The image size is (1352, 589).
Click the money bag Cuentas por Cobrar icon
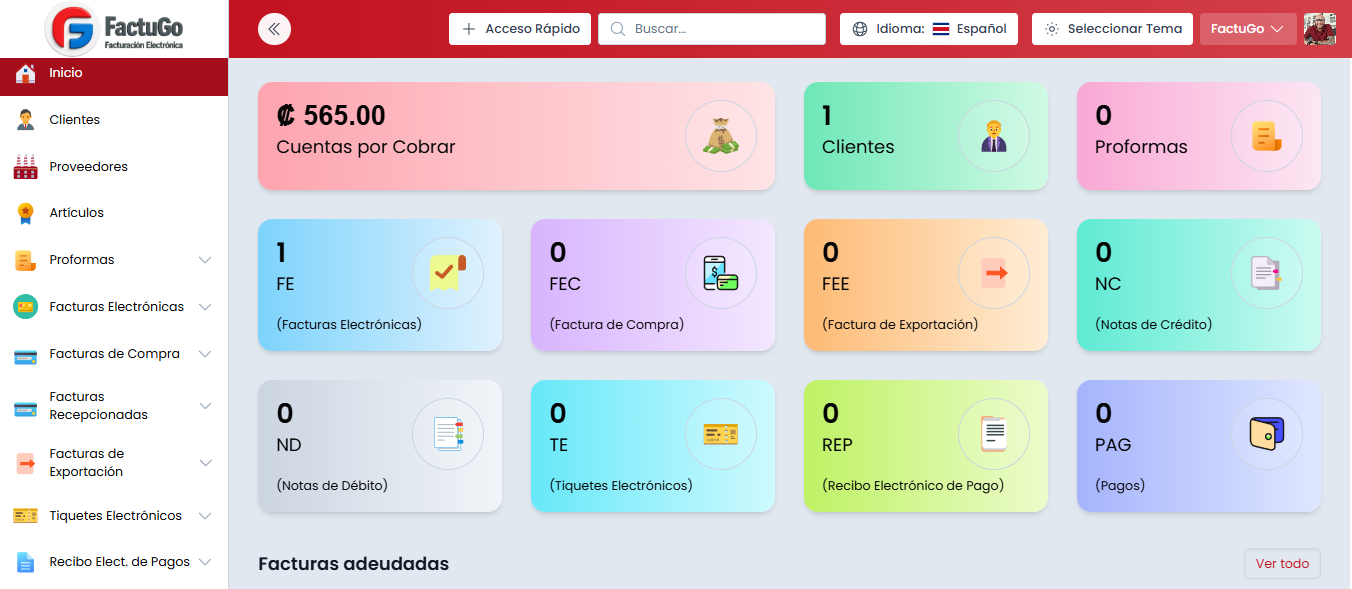720,136
